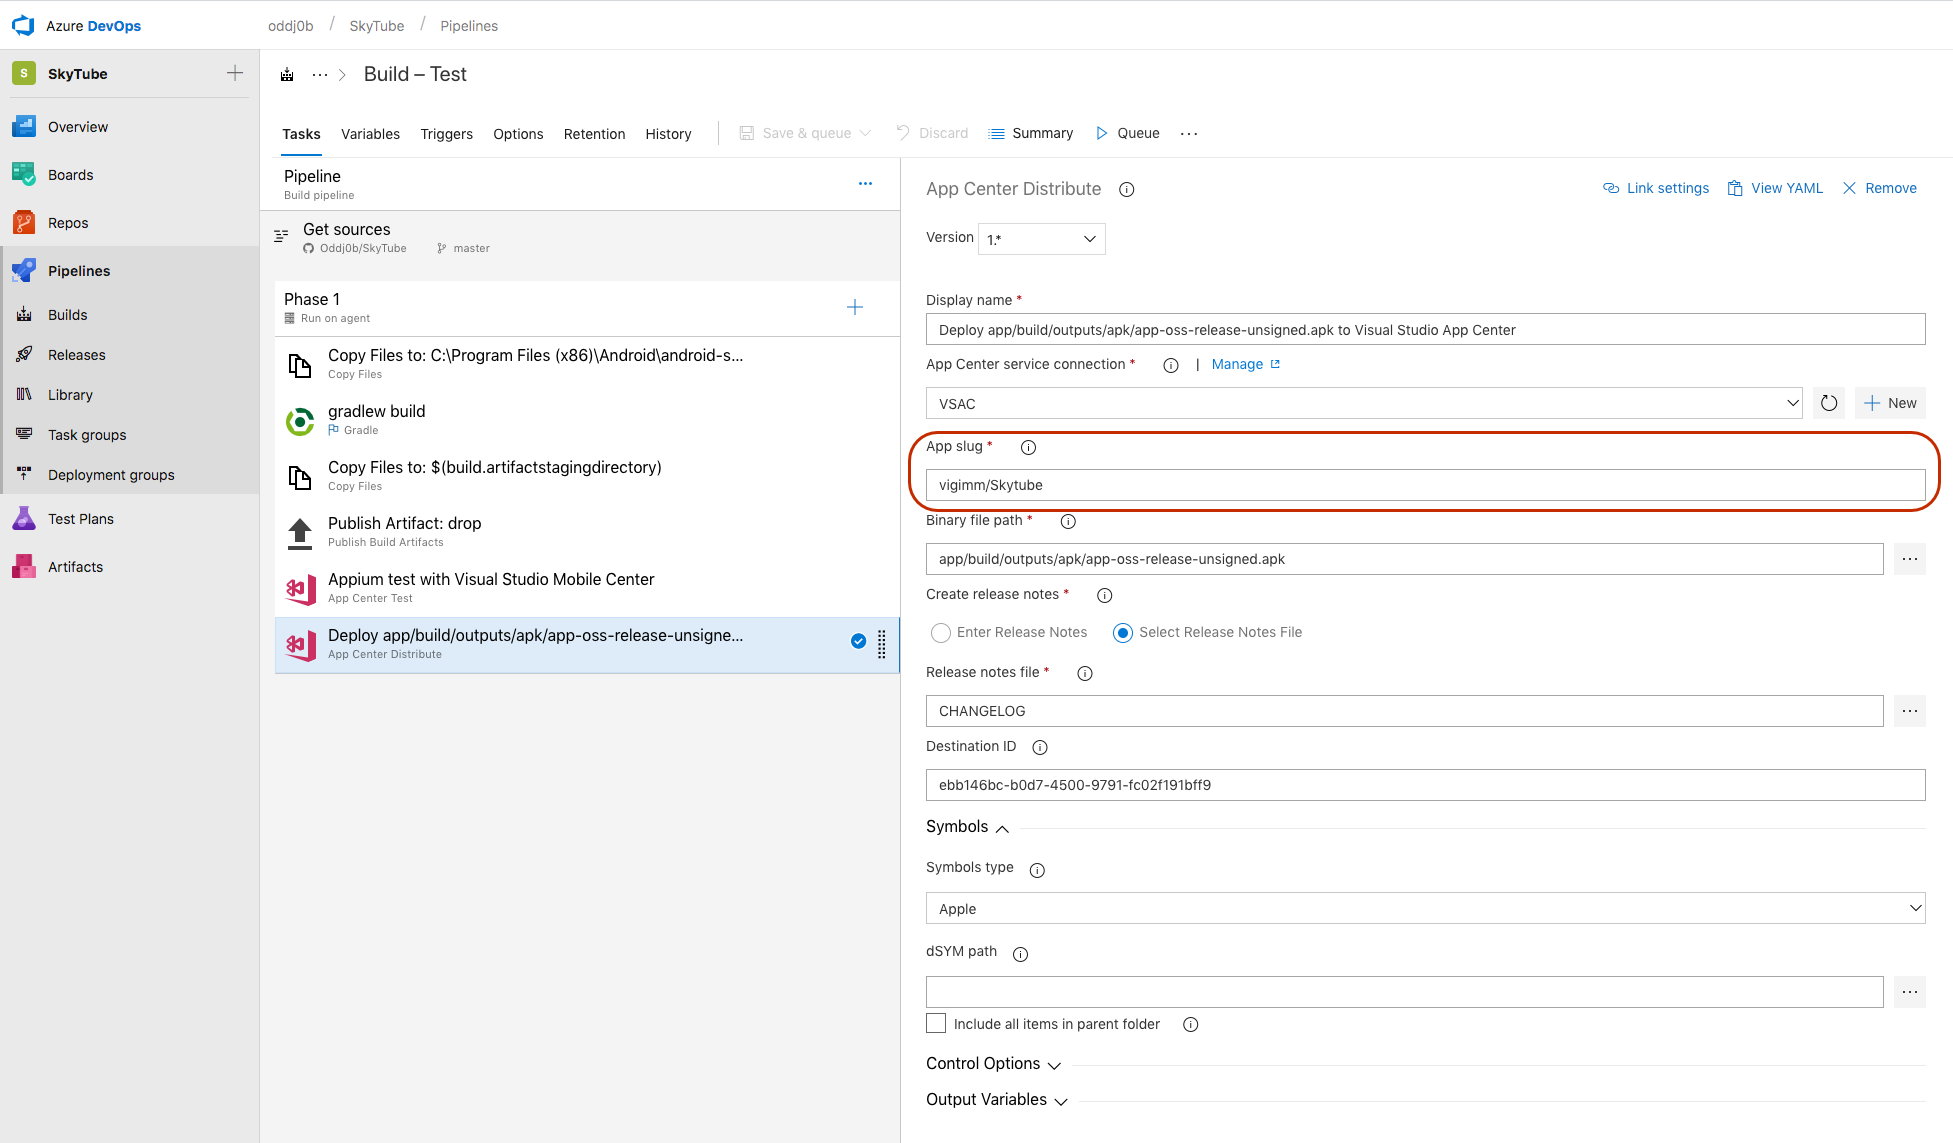Switch to the Triggers tab
This screenshot has height=1143, width=1953.
[446, 133]
